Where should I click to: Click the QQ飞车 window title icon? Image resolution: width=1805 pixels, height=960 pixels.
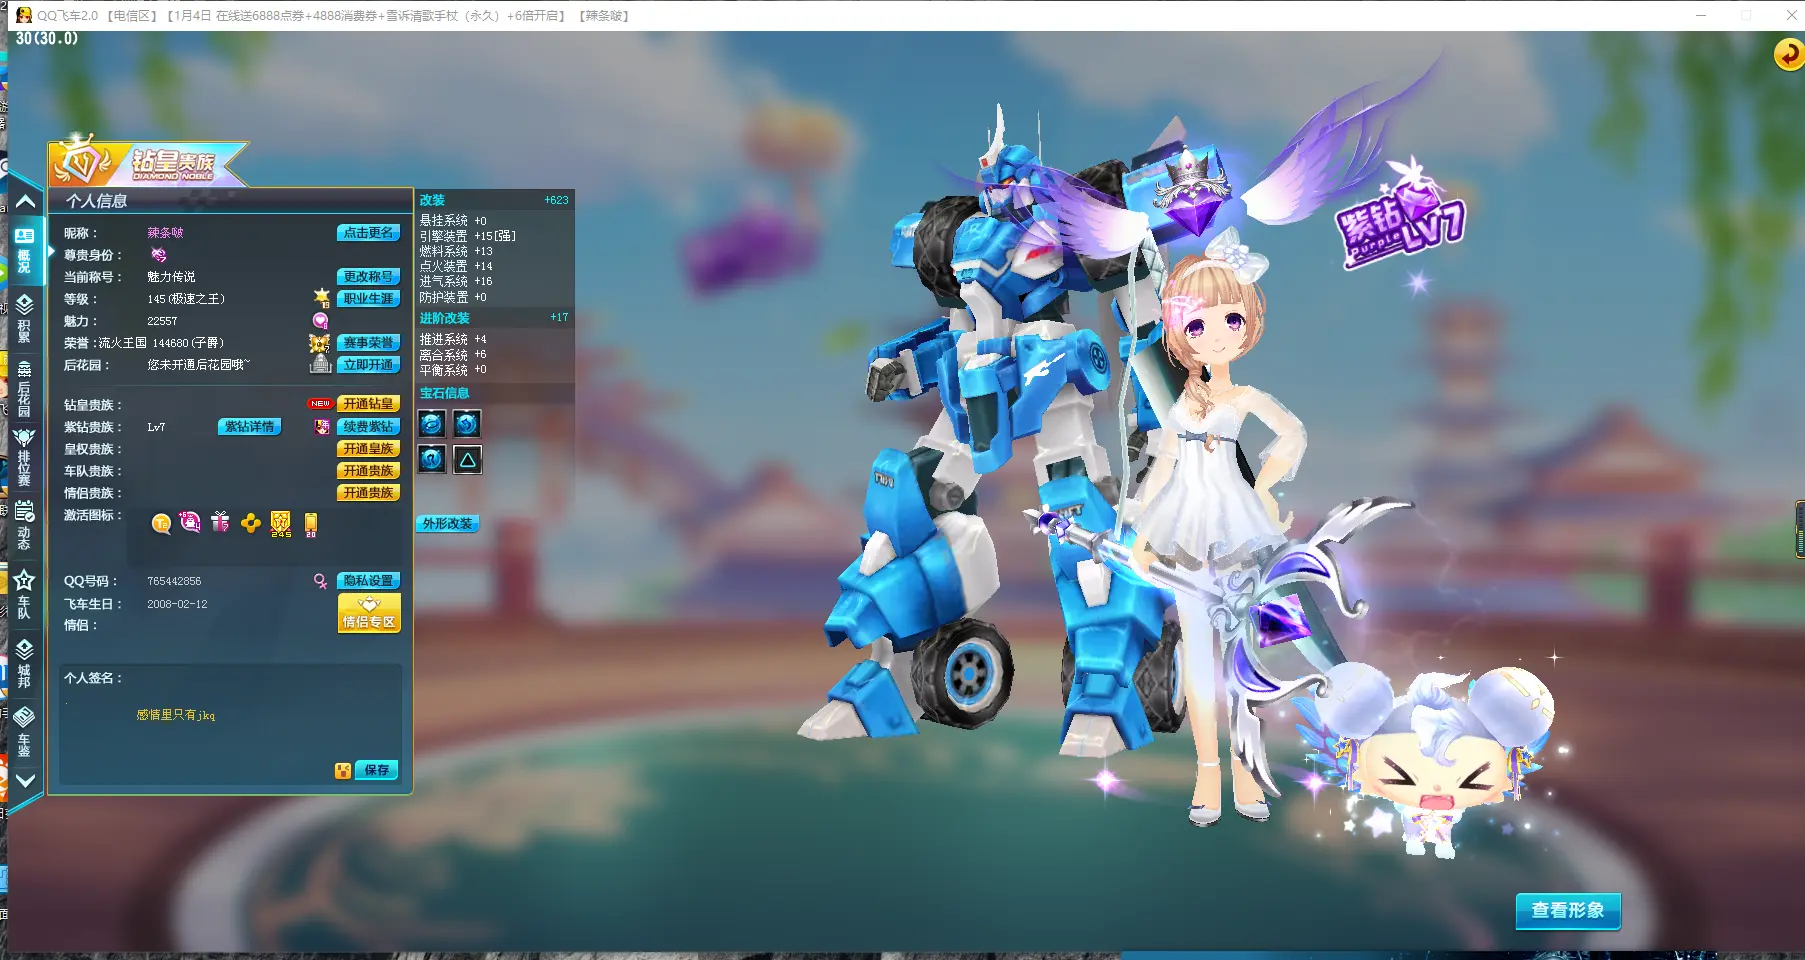point(24,15)
